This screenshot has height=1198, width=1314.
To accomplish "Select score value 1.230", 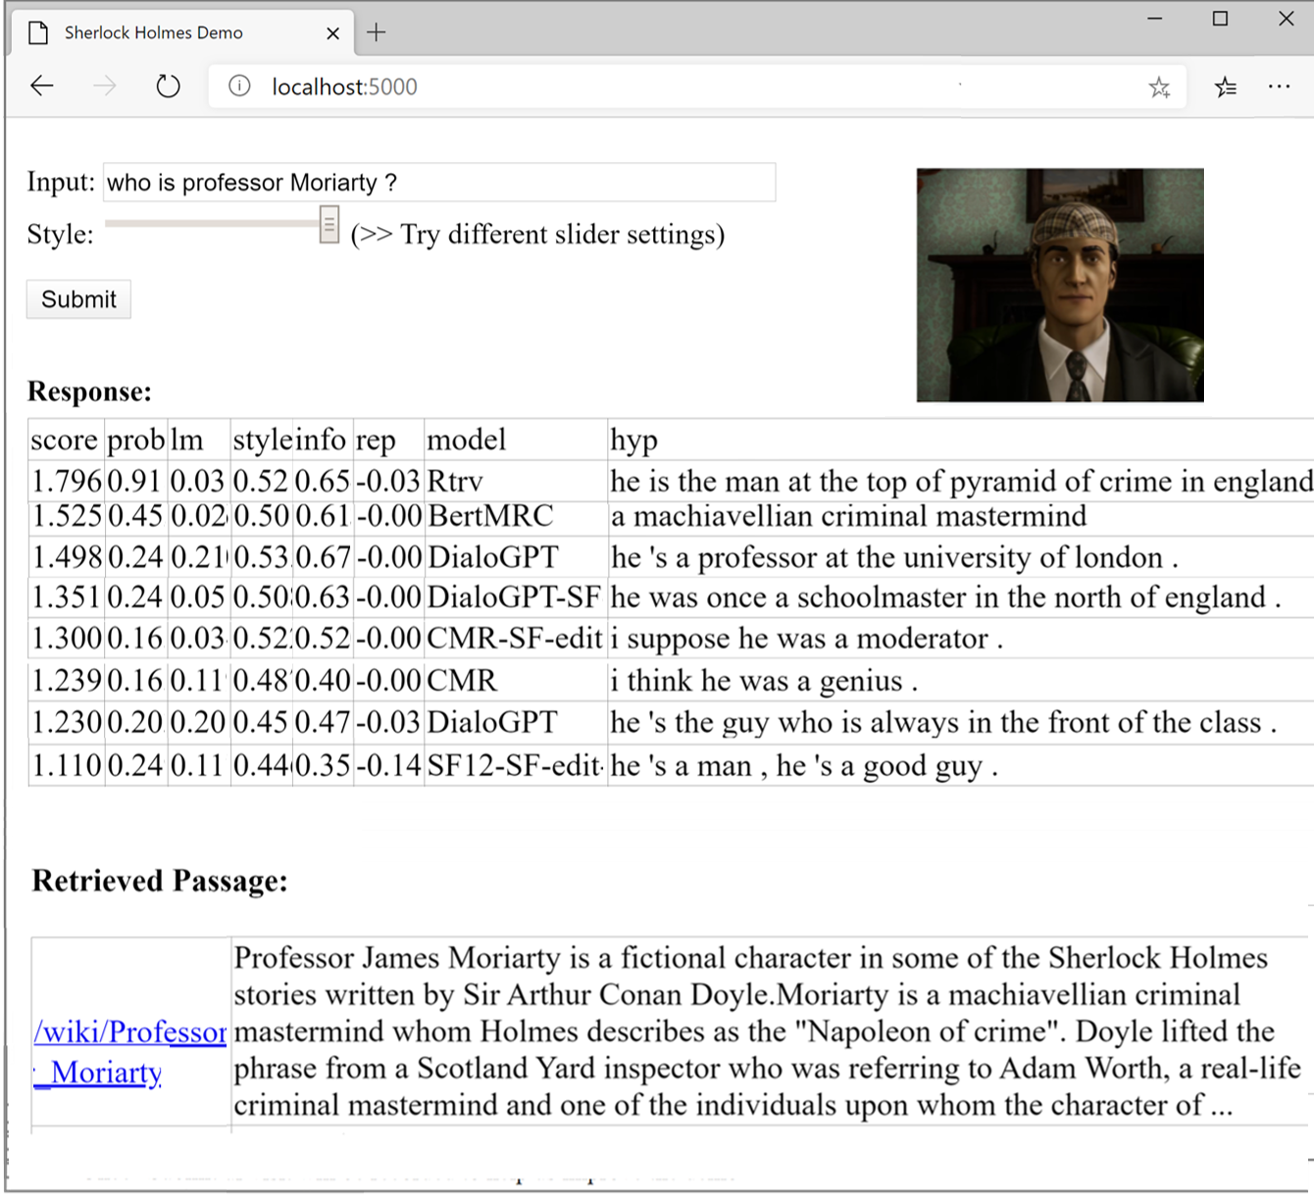I will (66, 723).
